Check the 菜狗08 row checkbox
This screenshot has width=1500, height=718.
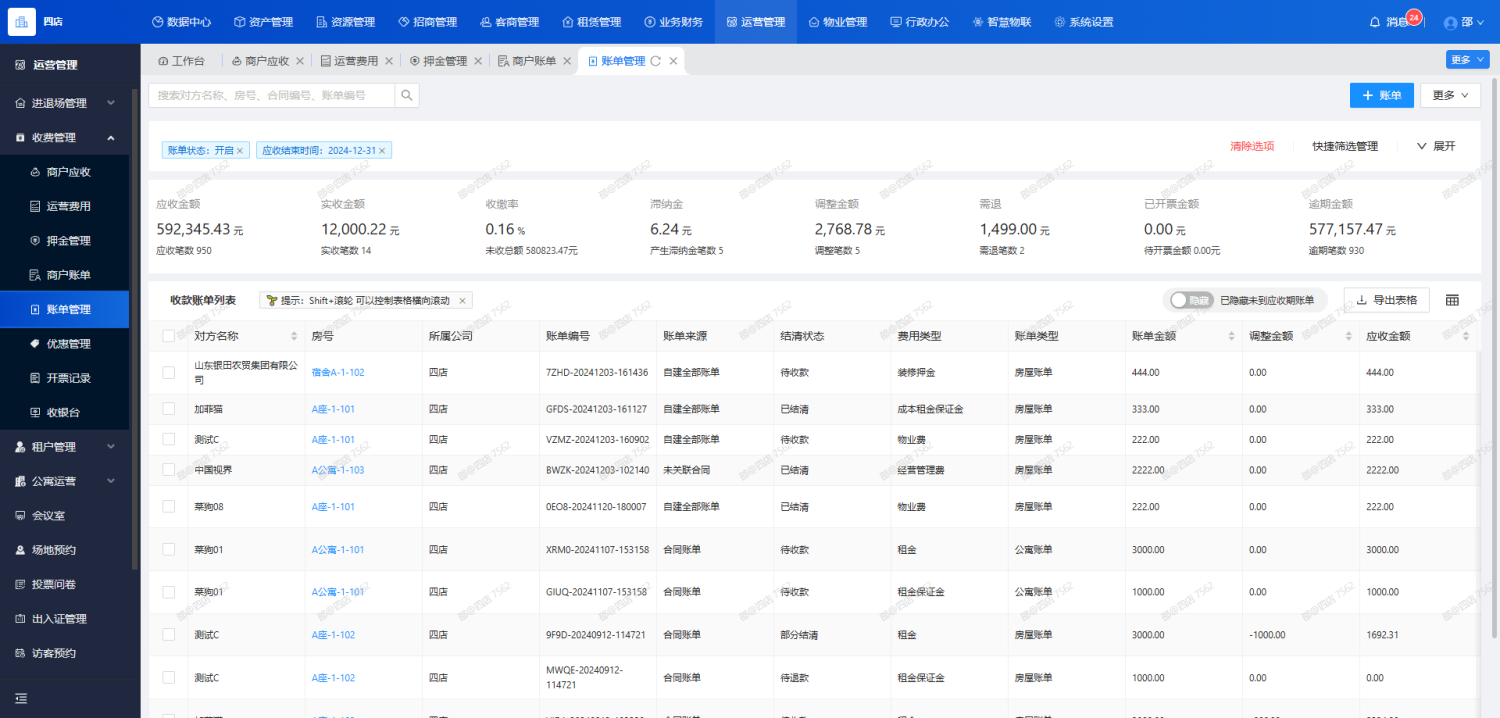[x=168, y=507]
